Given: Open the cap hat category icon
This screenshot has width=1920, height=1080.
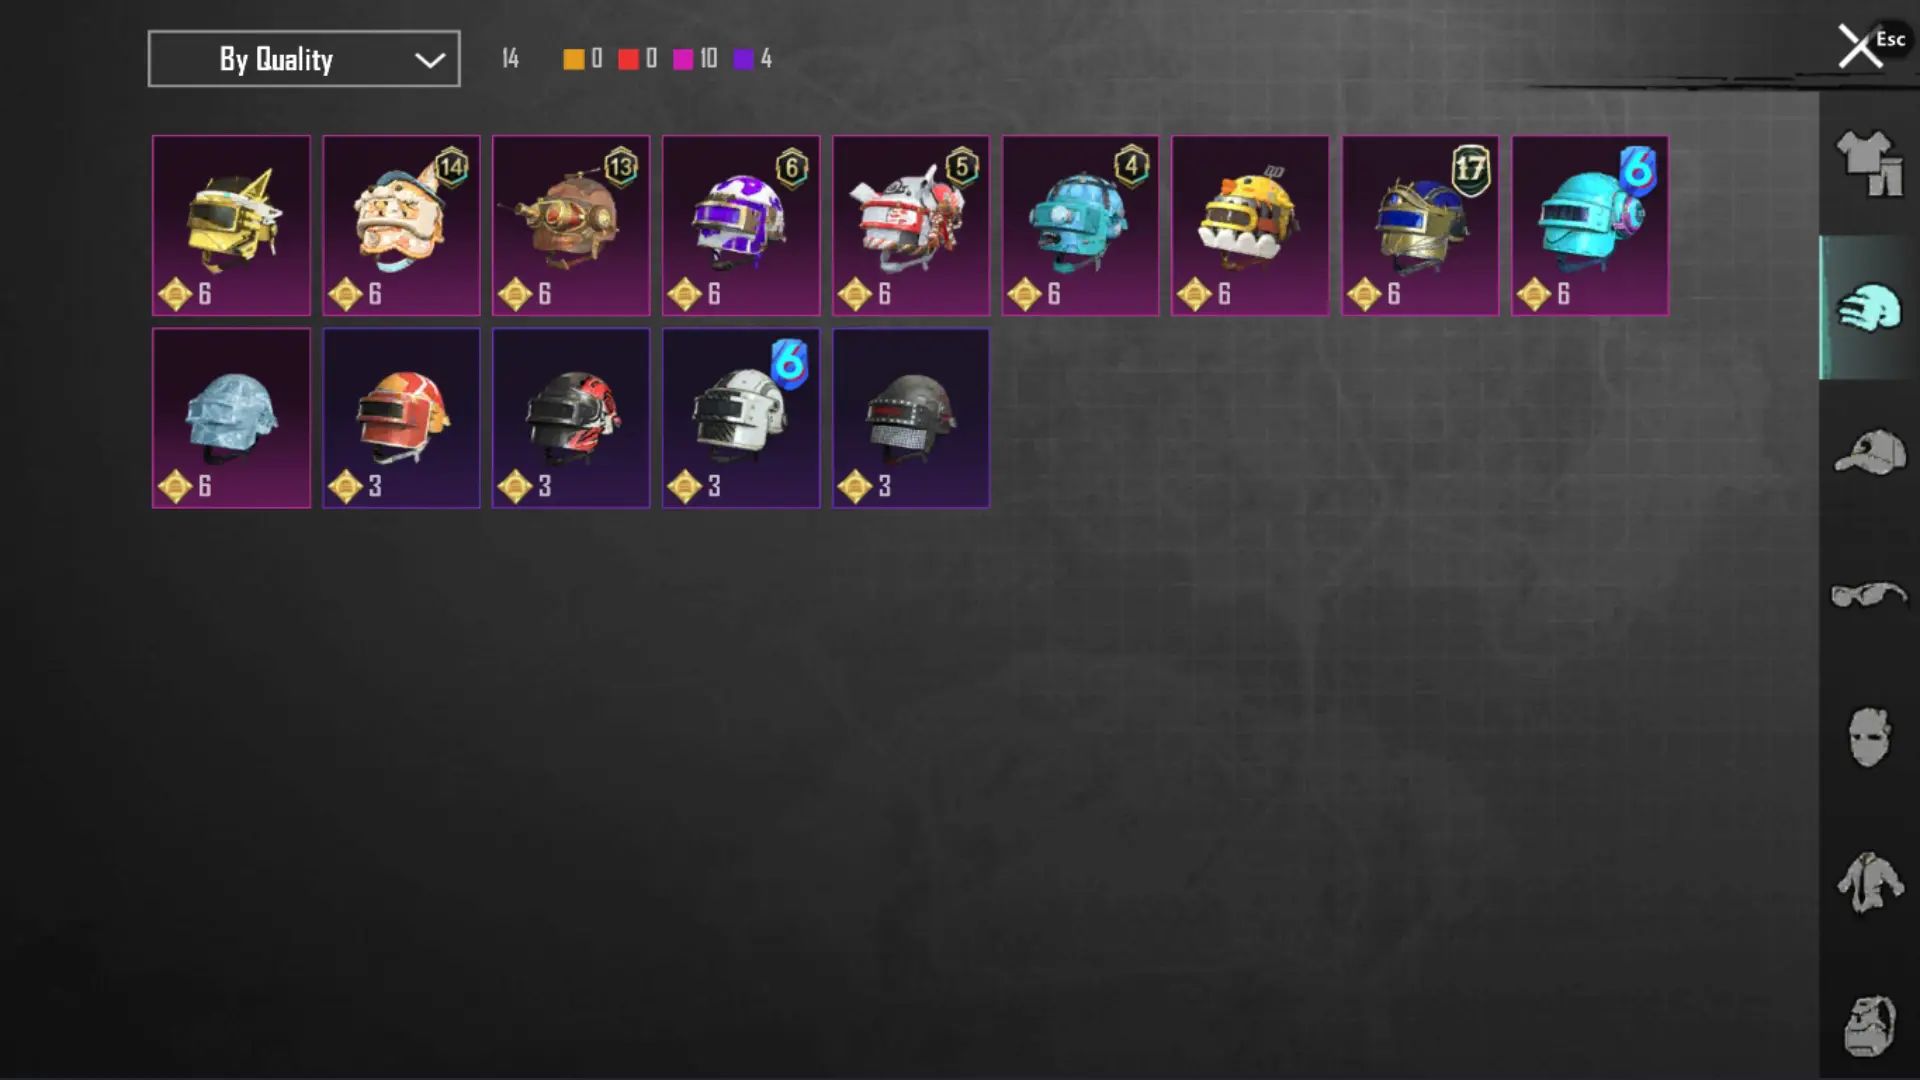Looking at the screenshot, I should tap(1868, 452).
